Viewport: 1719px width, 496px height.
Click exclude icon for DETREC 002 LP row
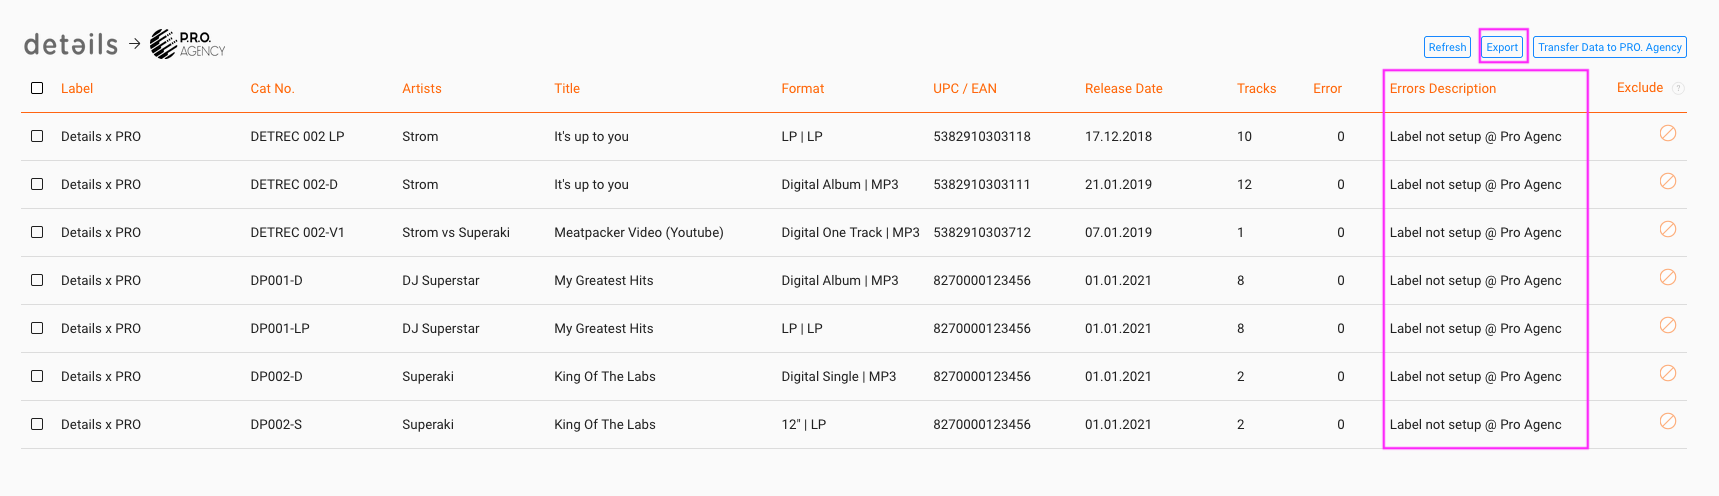[x=1667, y=133]
